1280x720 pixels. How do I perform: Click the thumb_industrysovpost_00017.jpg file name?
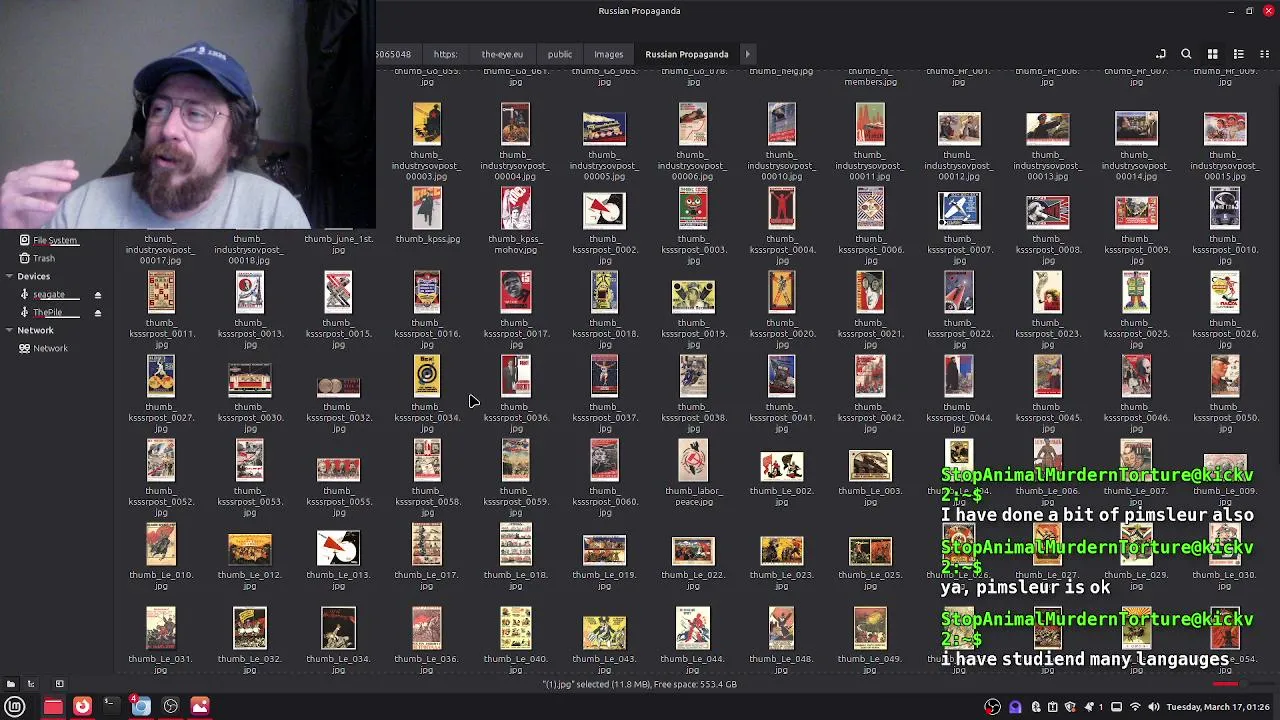coord(161,250)
